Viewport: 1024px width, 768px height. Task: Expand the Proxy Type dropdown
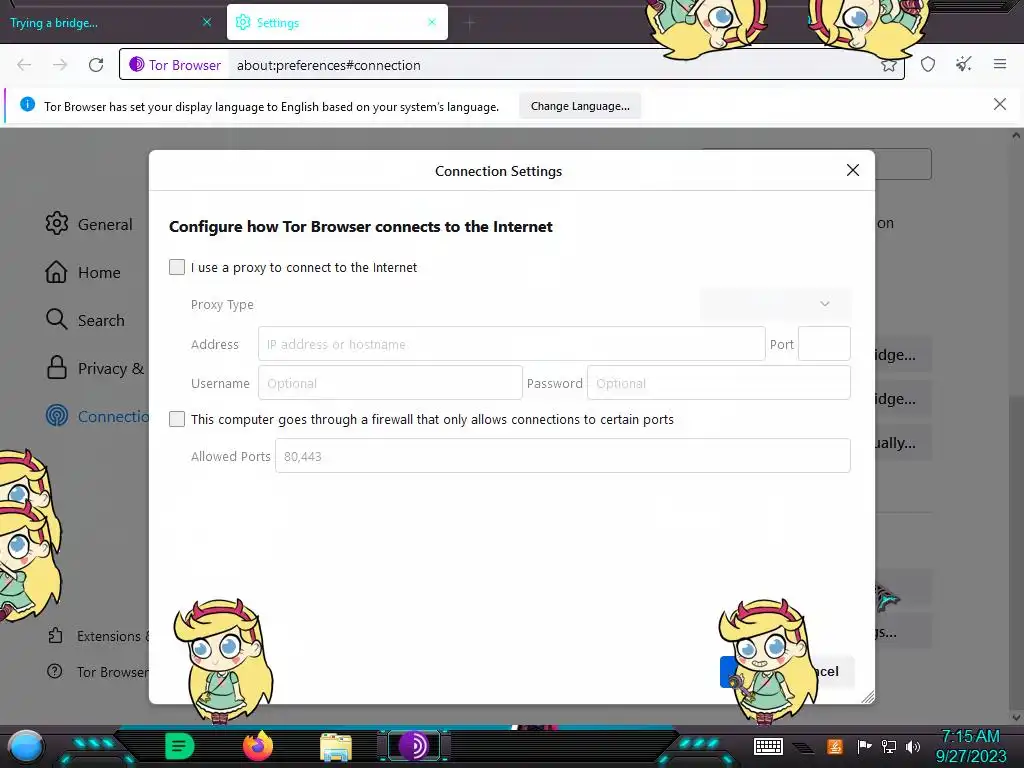coord(775,304)
